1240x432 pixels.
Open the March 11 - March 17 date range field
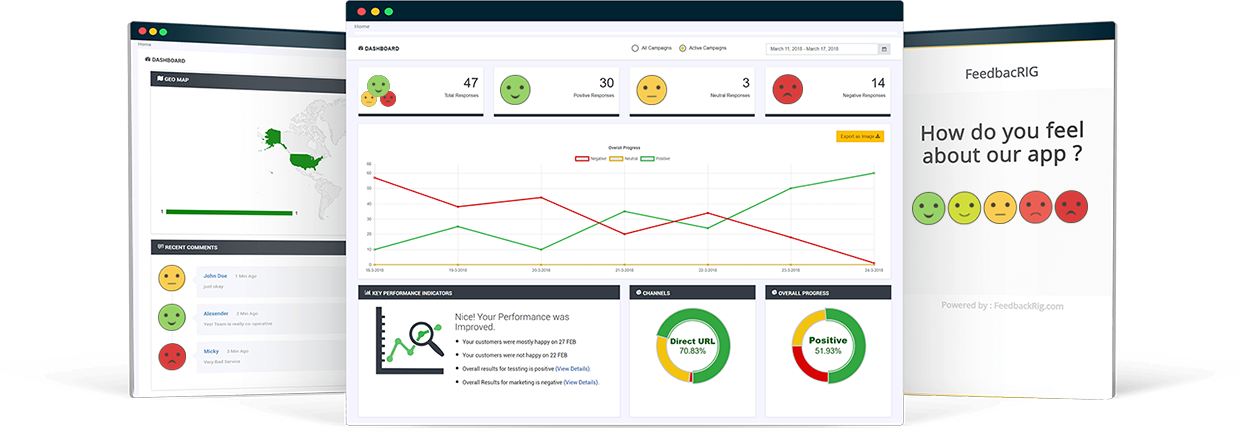point(828,48)
